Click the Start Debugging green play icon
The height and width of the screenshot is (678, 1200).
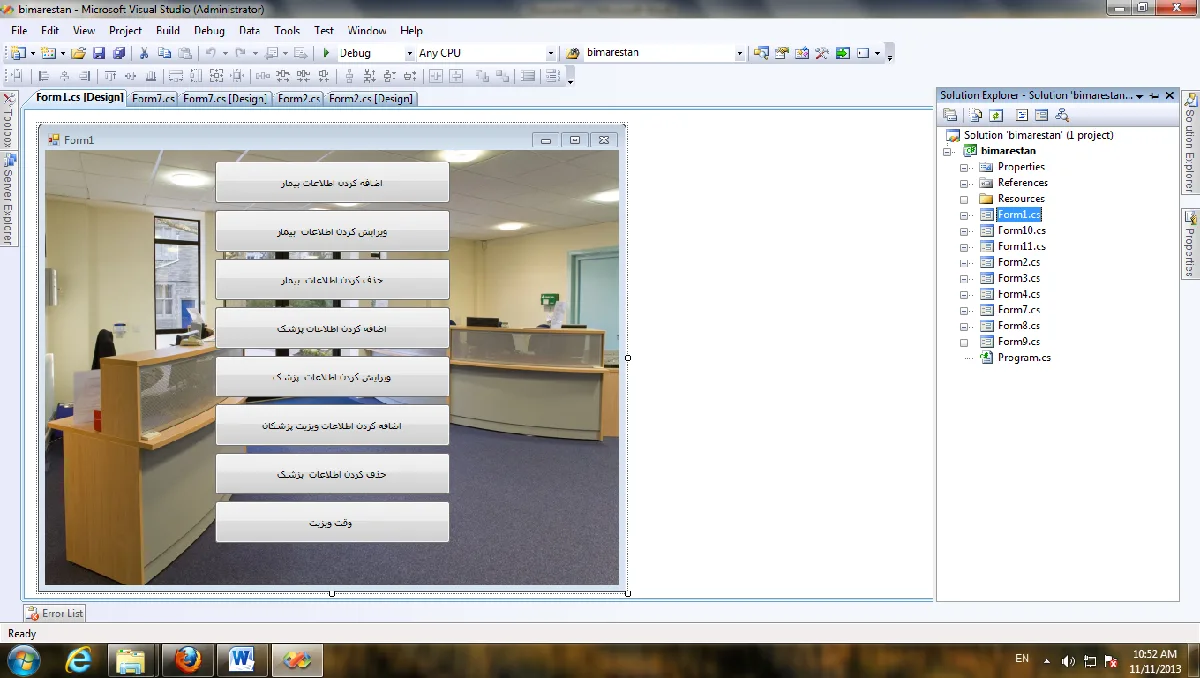pos(326,53)
